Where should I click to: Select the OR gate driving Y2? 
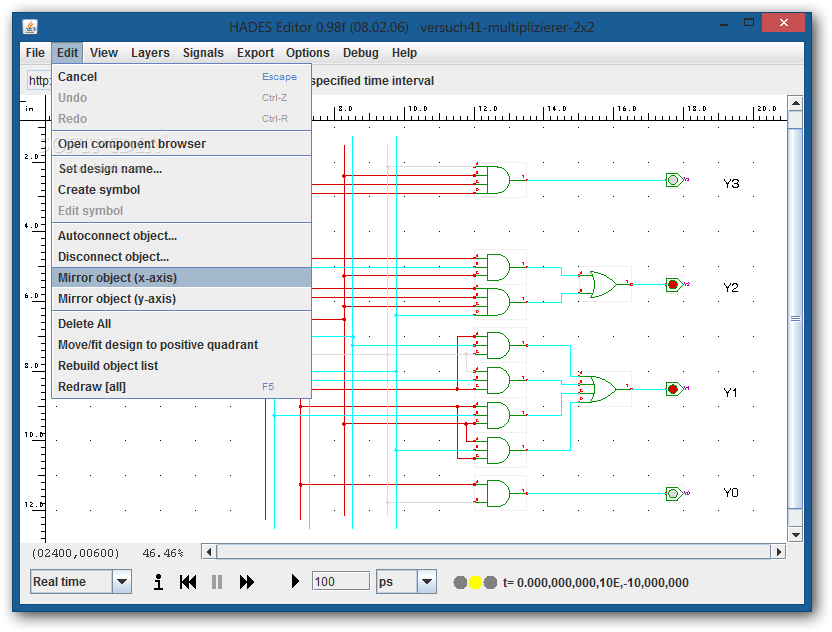603,284
